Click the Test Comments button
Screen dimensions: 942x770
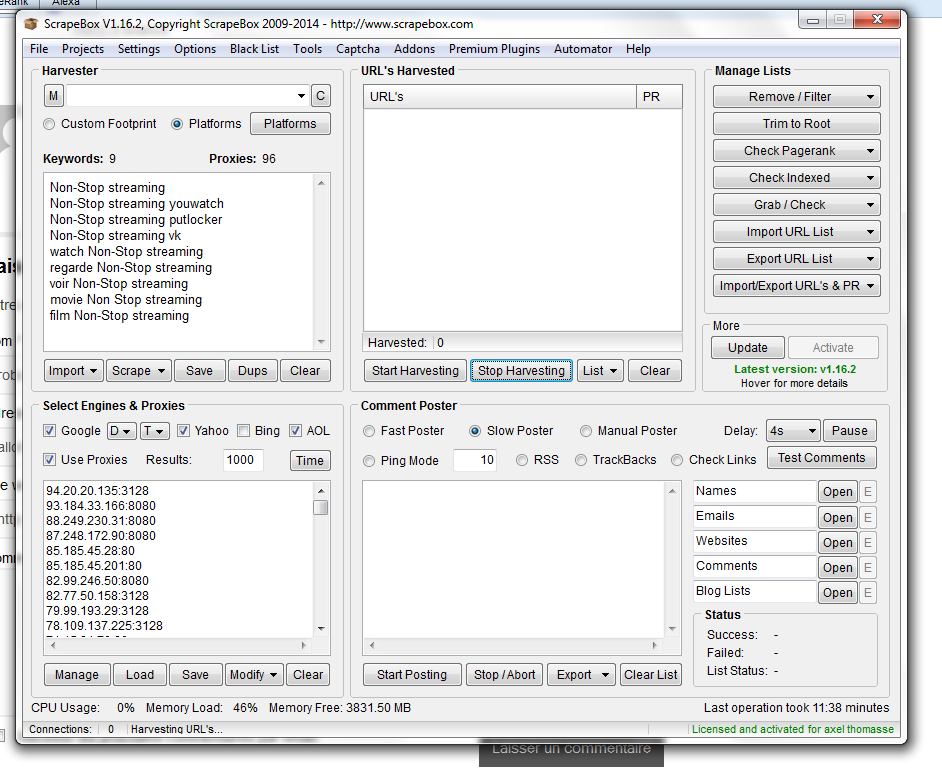pyautogui.click(x=821, y=458)
